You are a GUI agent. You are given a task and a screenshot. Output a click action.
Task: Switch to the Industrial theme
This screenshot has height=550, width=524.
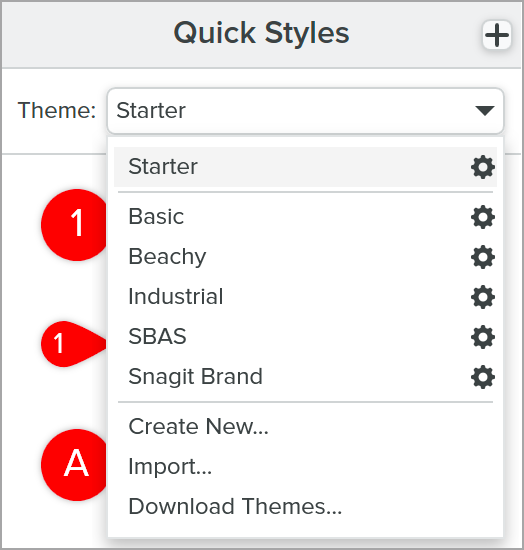coord(305,297)
